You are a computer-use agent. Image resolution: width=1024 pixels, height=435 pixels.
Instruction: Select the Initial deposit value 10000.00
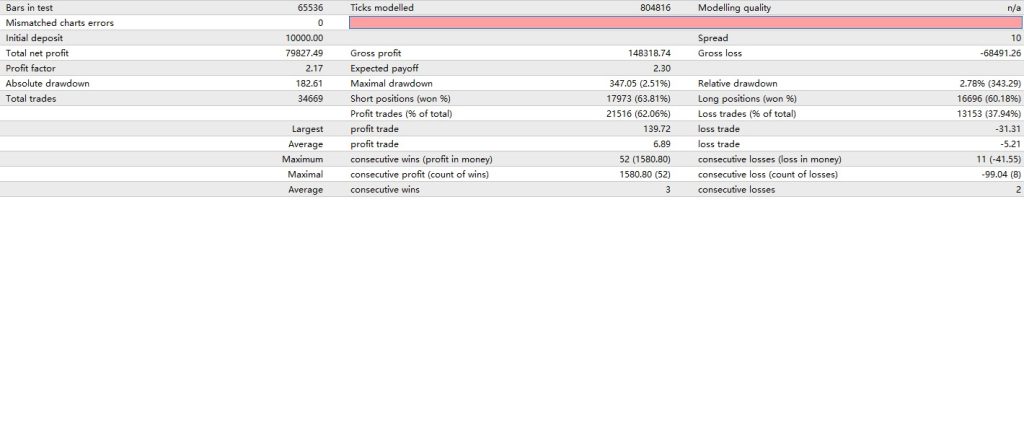click(303, 38)
